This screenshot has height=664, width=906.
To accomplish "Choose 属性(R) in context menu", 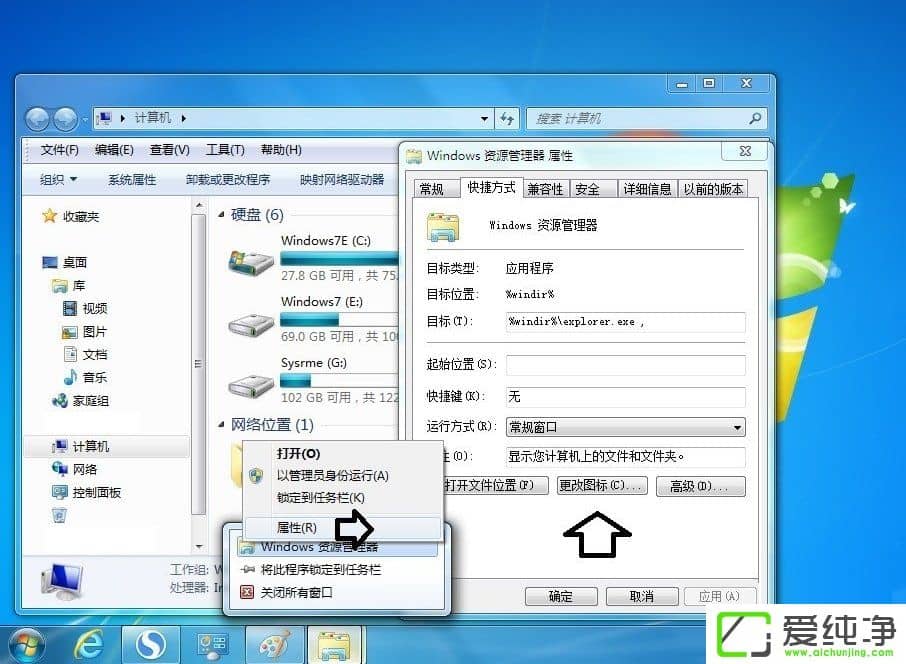I will point(344,528).
